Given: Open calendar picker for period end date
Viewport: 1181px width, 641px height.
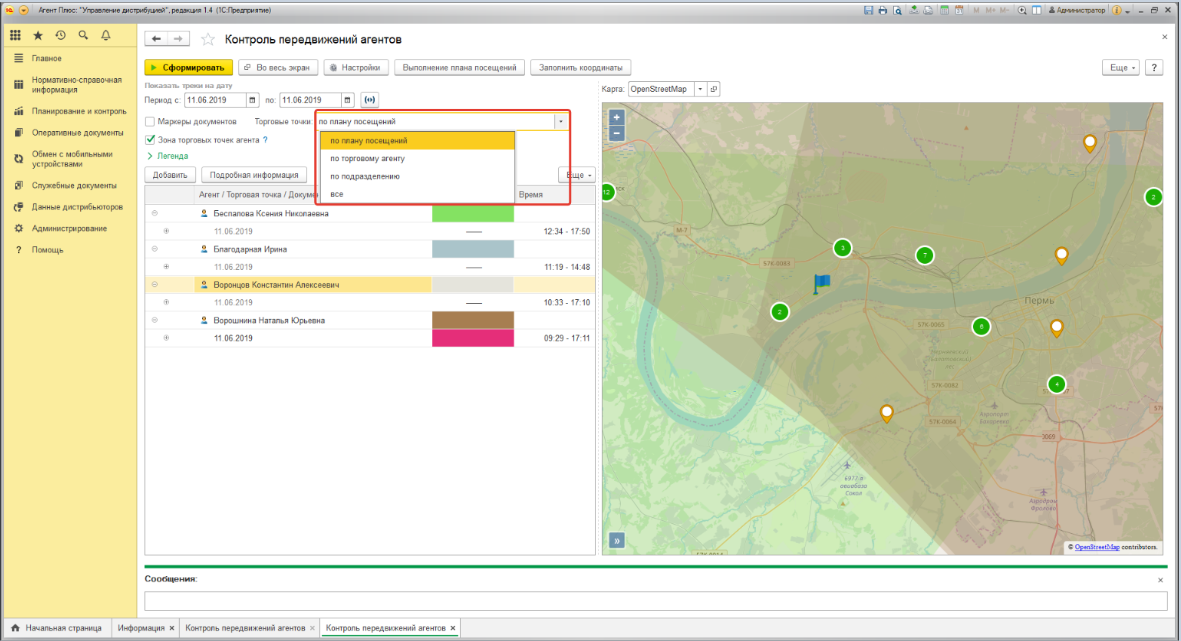Looking at the screenshot, I should [347, 100].
